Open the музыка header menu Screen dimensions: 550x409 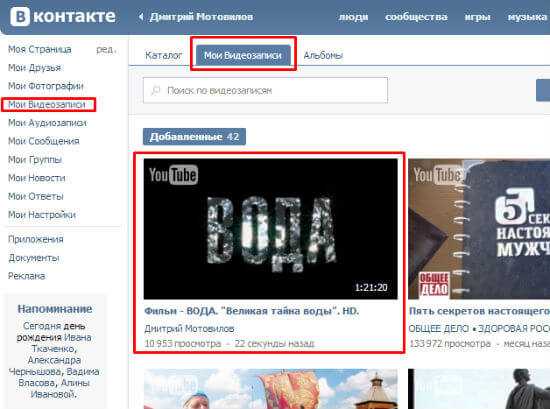(x=527, y=16)
